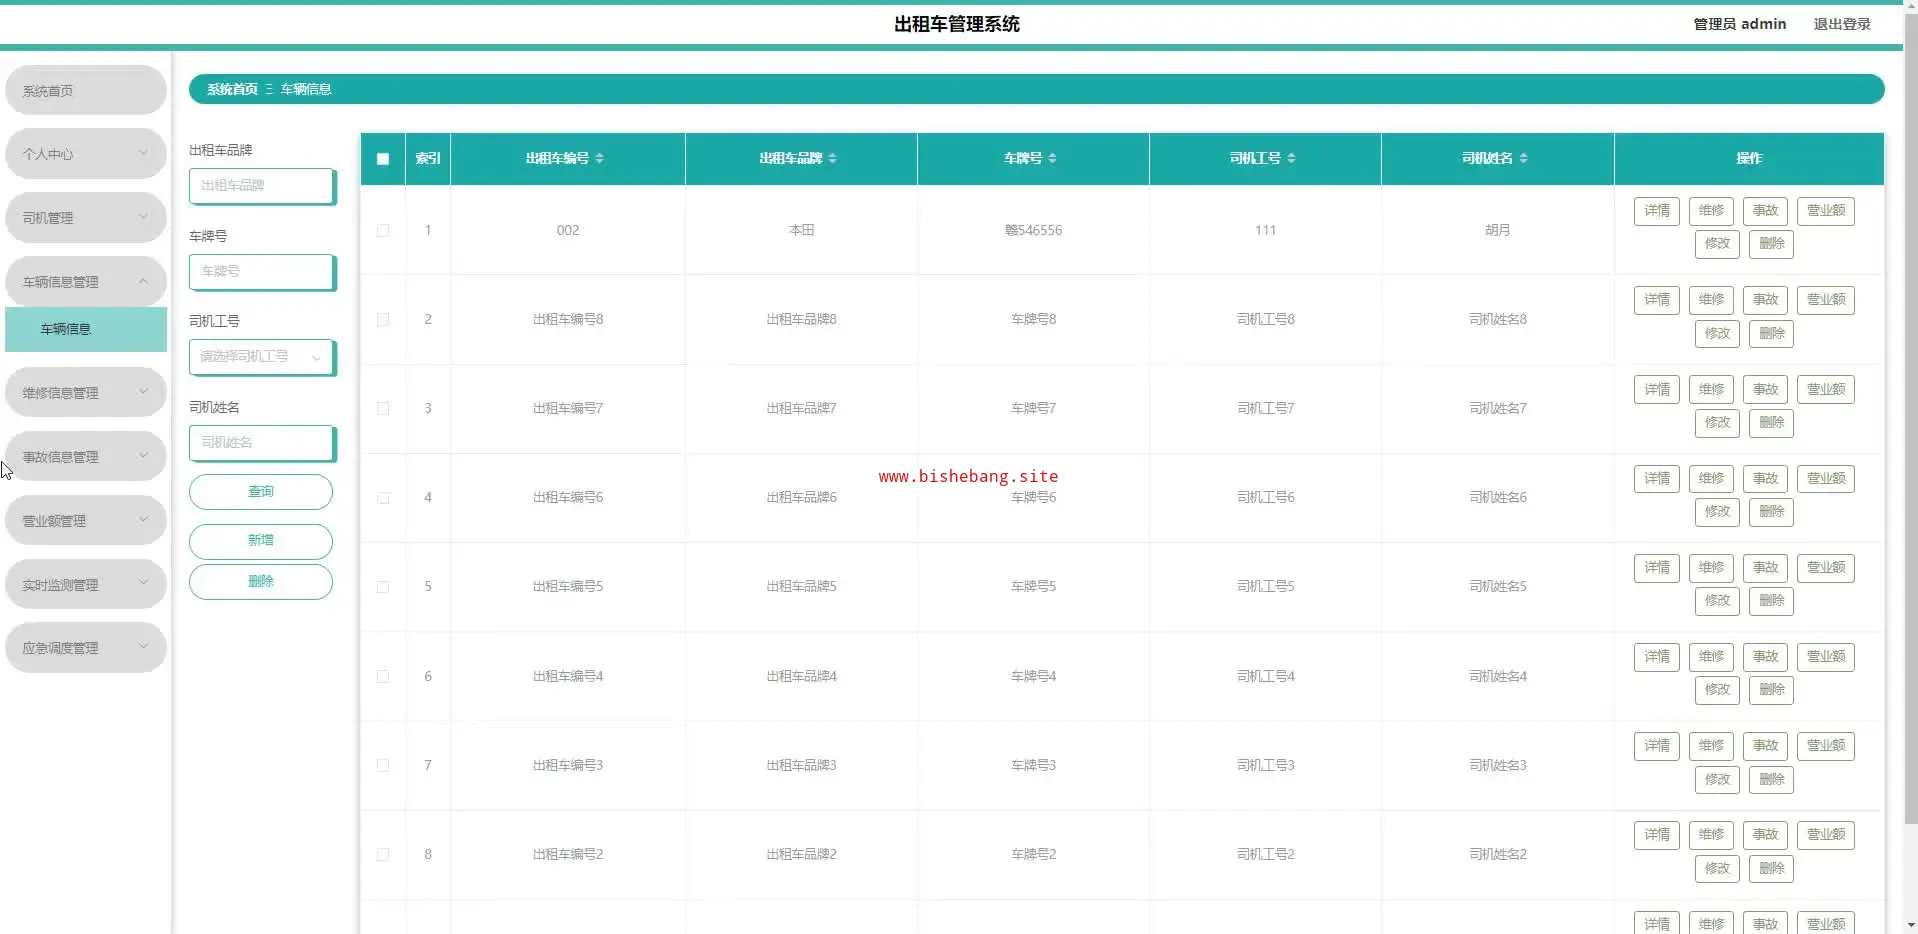Focus the 司机姓名 filter input
Screen dimensions: 1918x934
[262, 443]
